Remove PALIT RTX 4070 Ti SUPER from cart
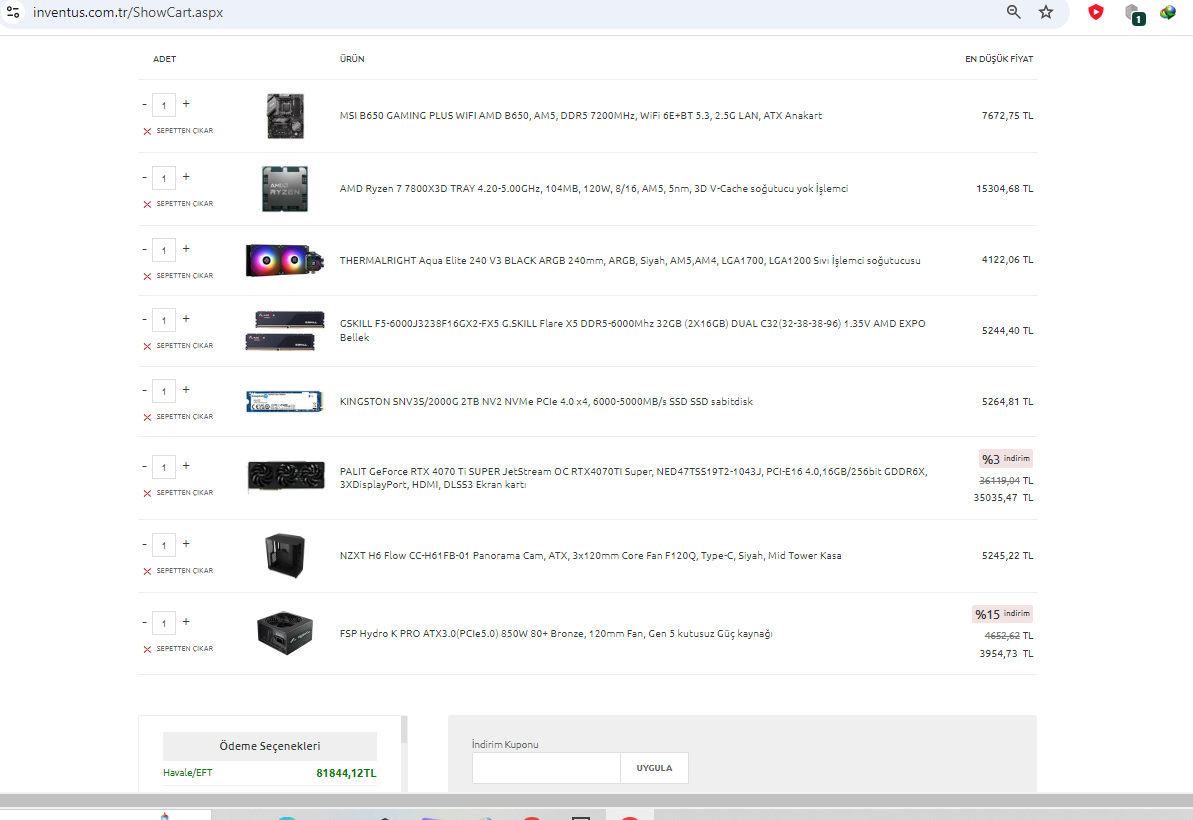1193x820 pixels. click(178, 493)
